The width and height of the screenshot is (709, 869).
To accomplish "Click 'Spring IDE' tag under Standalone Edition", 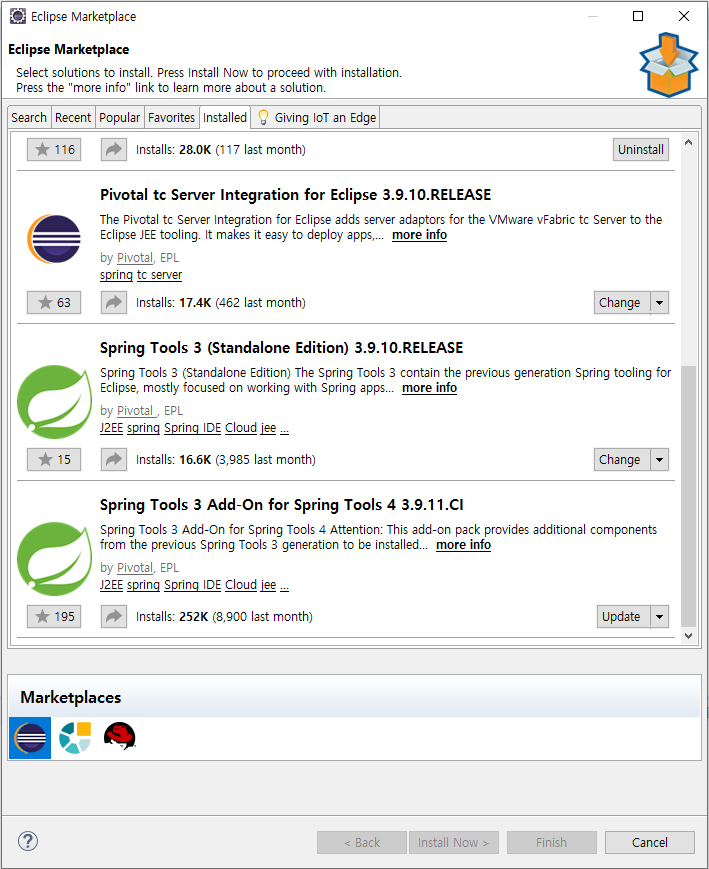I will 192,428.
